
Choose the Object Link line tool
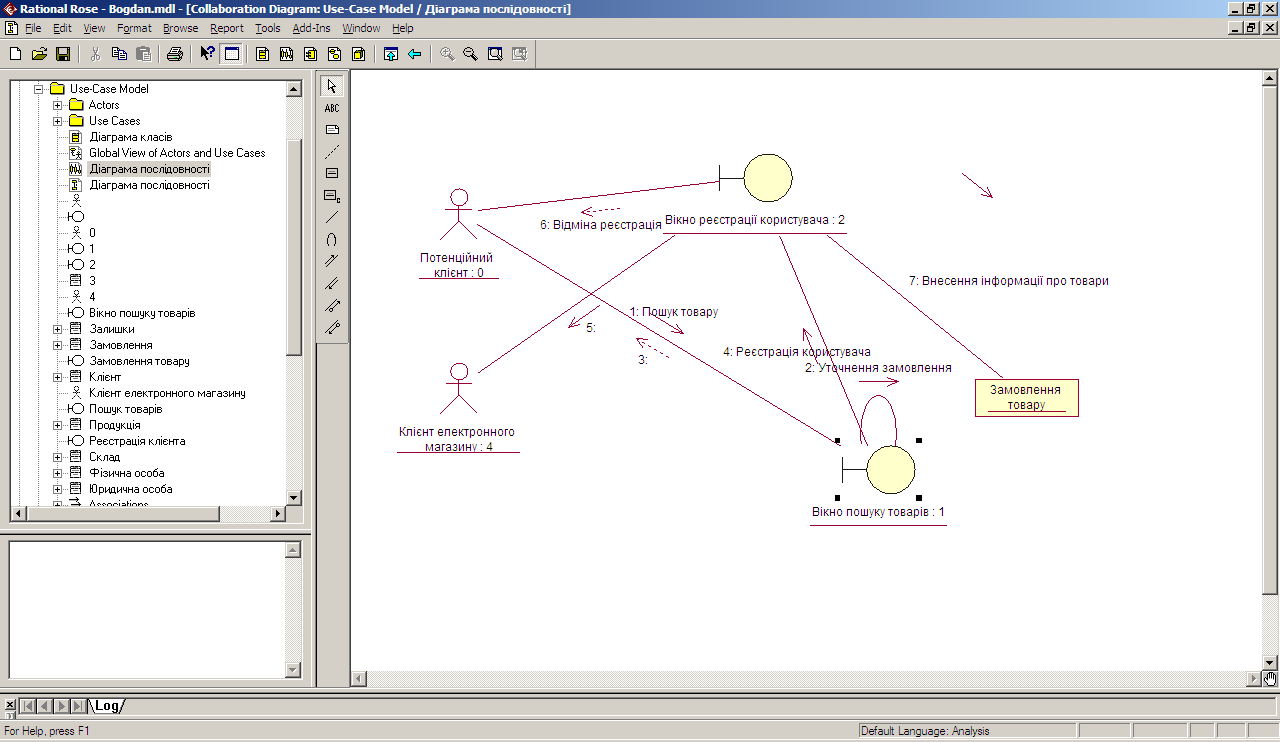[332, 217]
